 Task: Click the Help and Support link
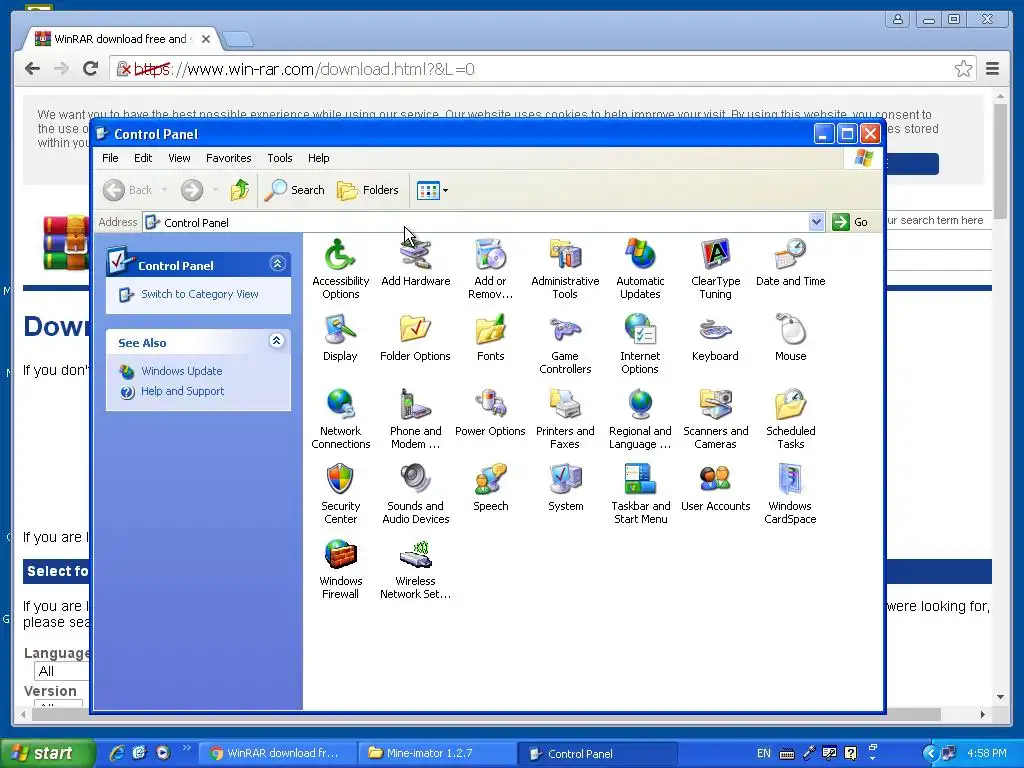182,391
